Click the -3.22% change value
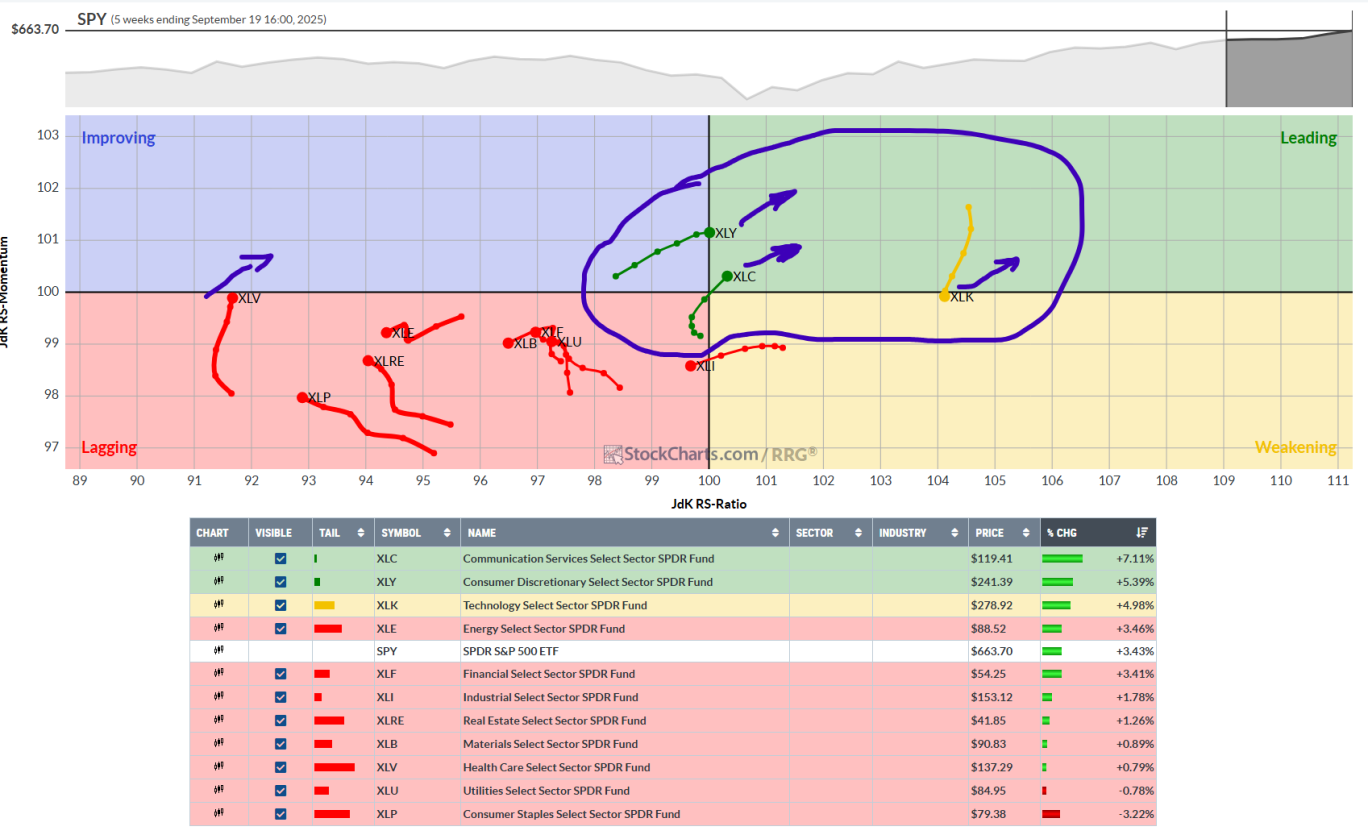 tap(1136, 813)
